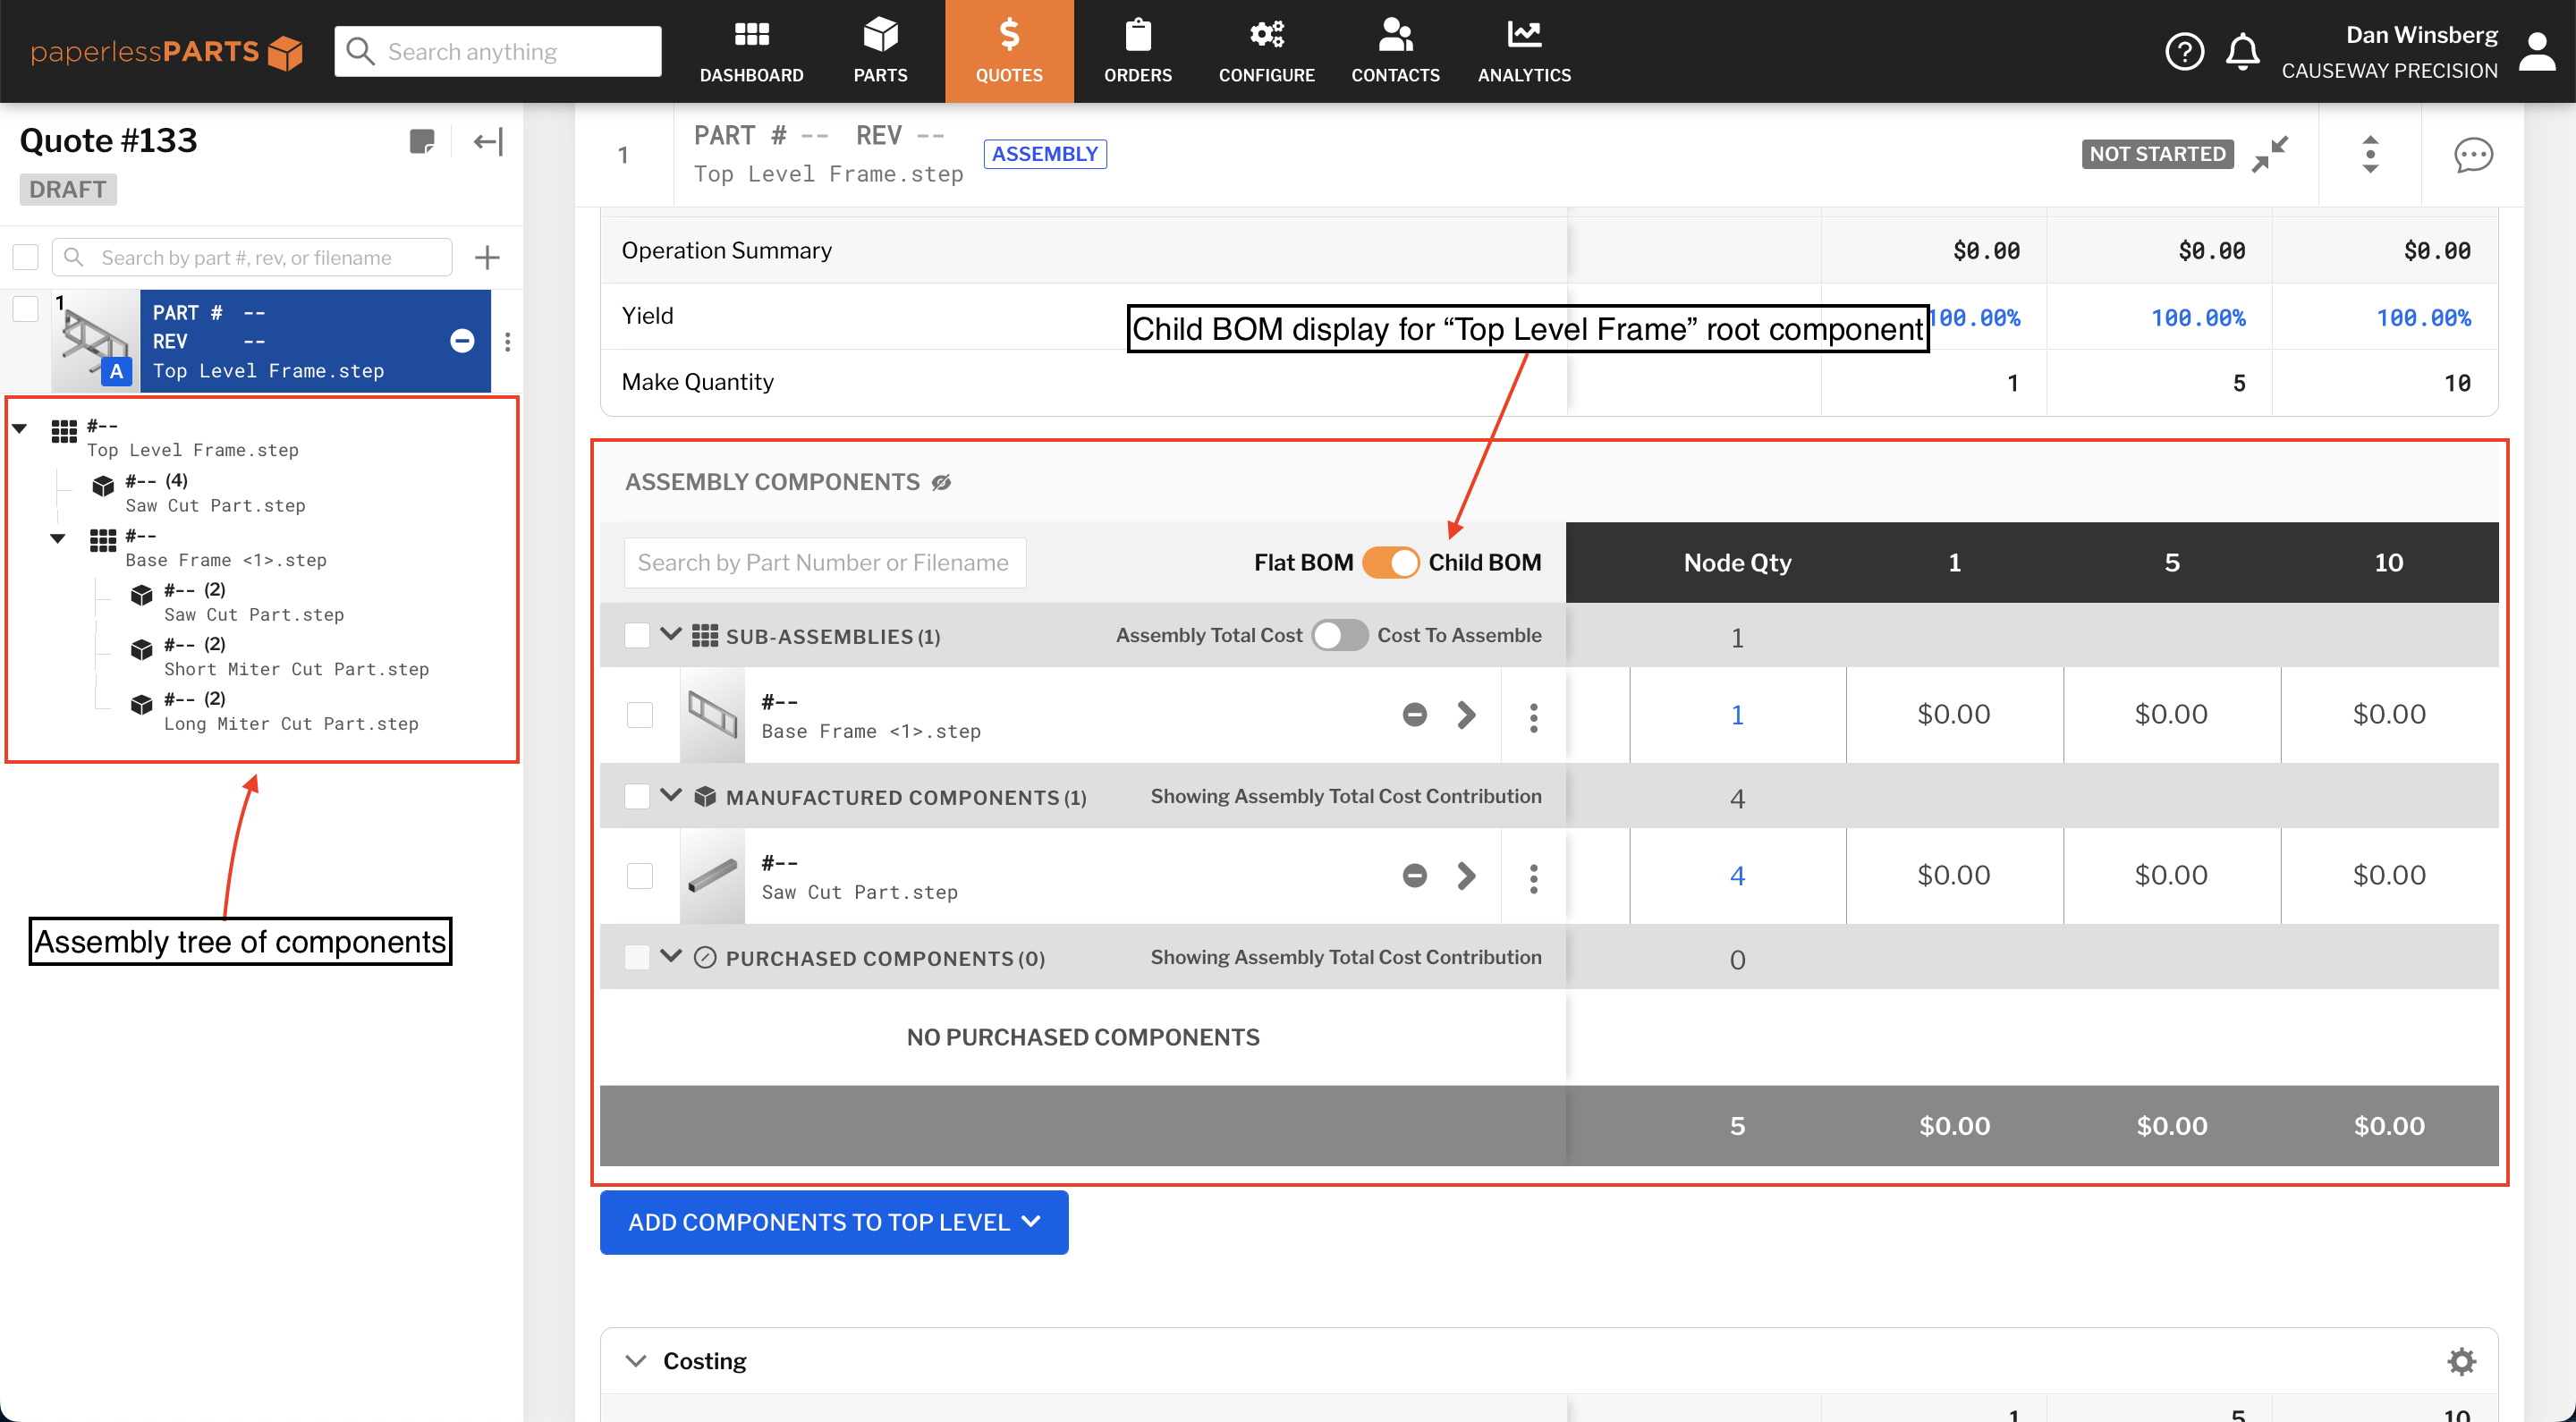Viewport: 2576px width, 1422px height.
Task: Click node quantity link 4 for Saw Cut Part
Action: coord(1737,876)
